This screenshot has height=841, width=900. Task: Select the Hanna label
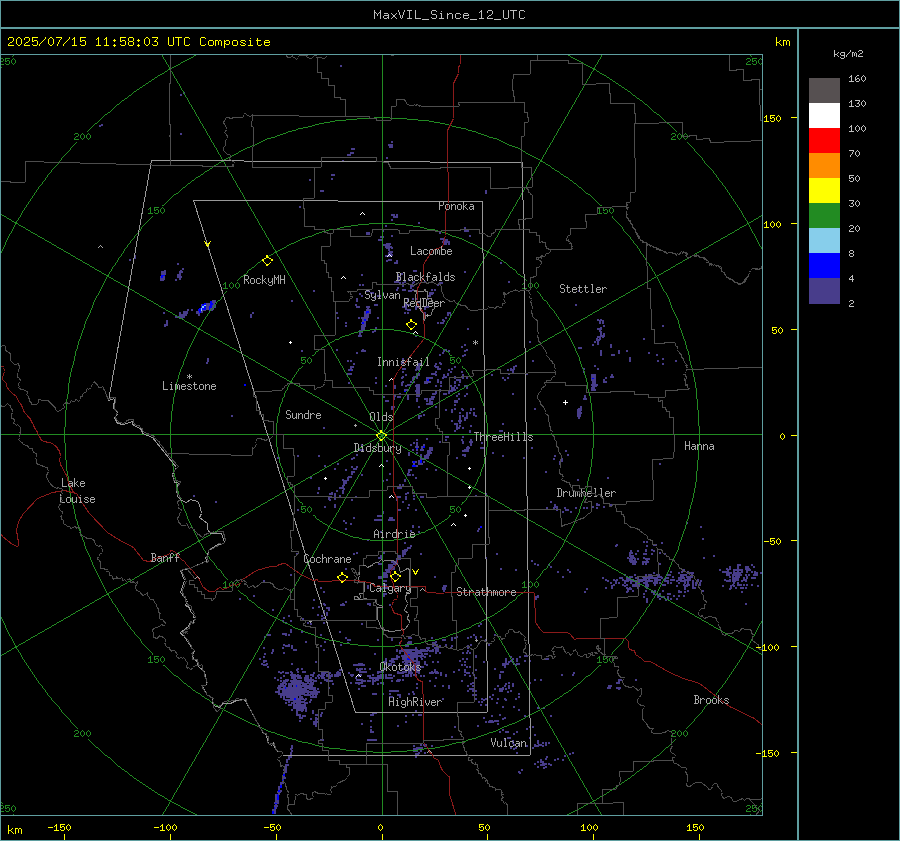click(699, 446)
